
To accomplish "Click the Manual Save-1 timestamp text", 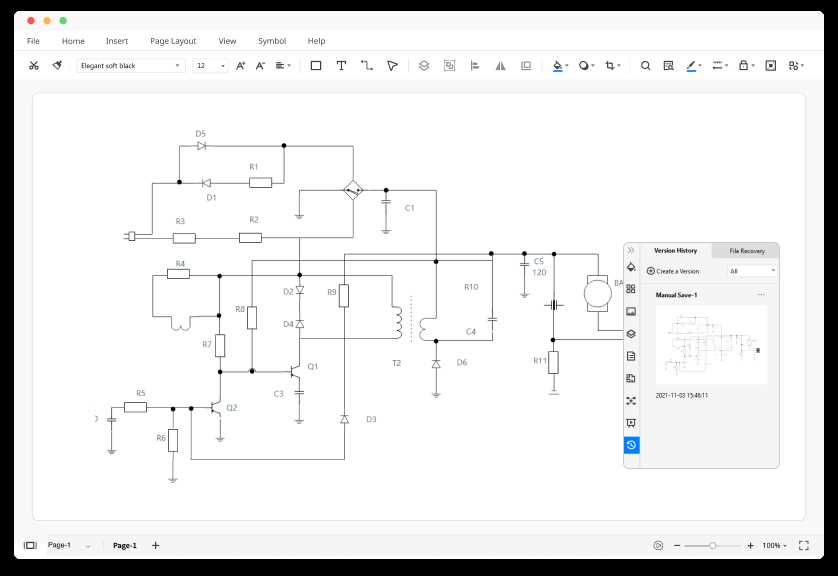I will coord(682,395).
